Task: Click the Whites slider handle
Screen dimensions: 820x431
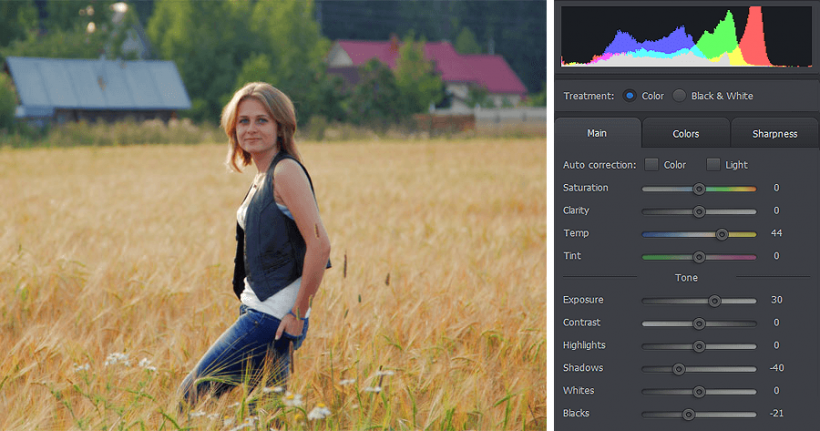Action: 699,392
